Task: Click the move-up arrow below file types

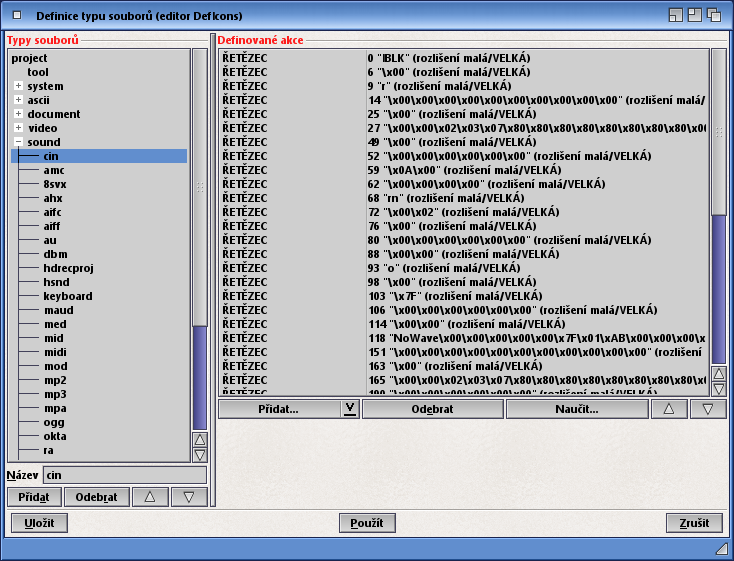Action: [149, 497]
